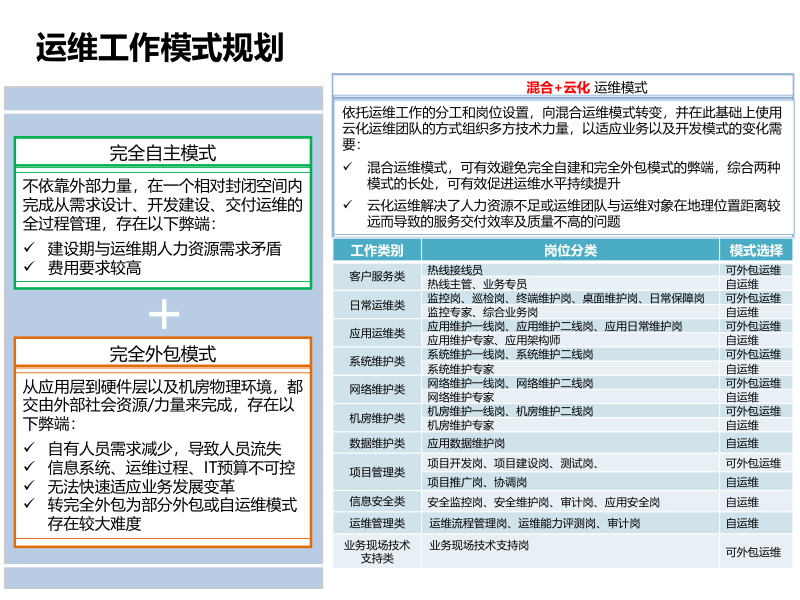Select the 应用运维类 category cell
This screenshot has width=800, height=600.
tap(377, 333)
